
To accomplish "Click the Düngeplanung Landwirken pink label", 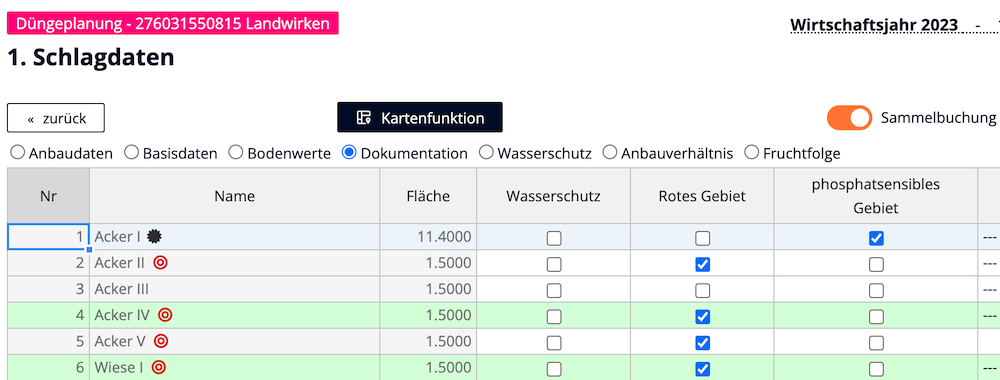I will (173, 24).
